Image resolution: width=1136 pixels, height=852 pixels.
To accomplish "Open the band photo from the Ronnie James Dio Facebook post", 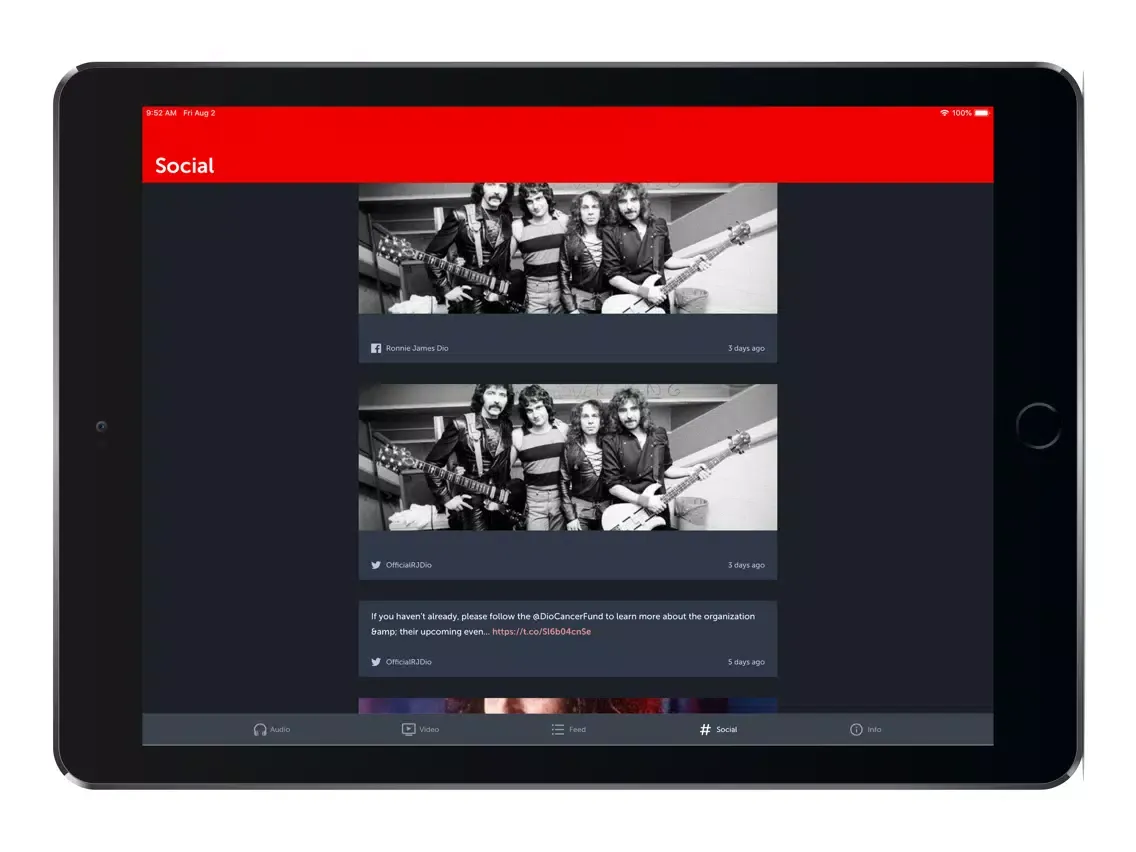I will 568,248.
